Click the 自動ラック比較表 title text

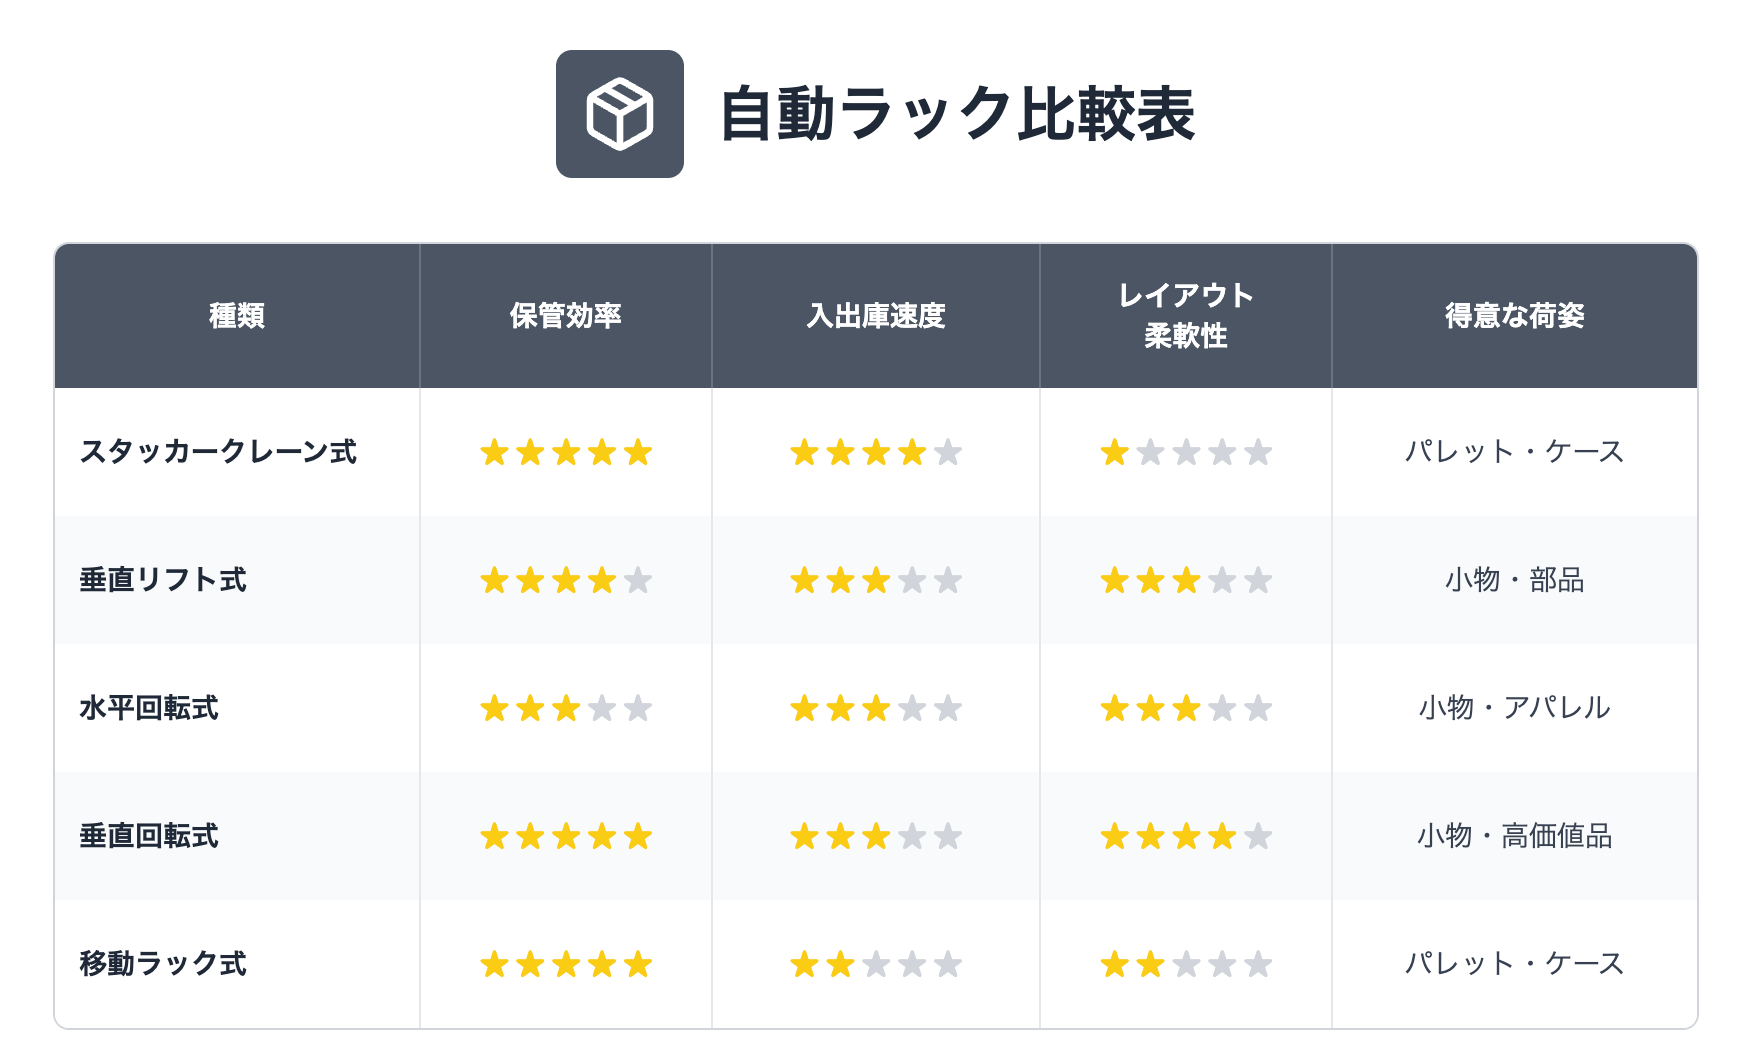[x=957, y=114]
